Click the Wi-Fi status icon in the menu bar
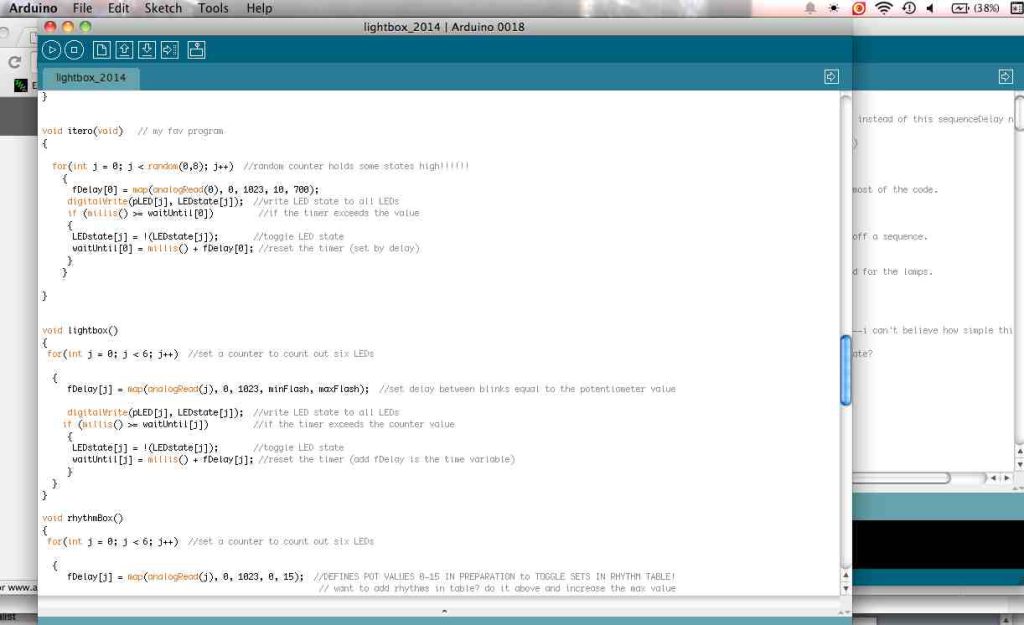Viewport: 1024px width, 625px height. [884, 8]
